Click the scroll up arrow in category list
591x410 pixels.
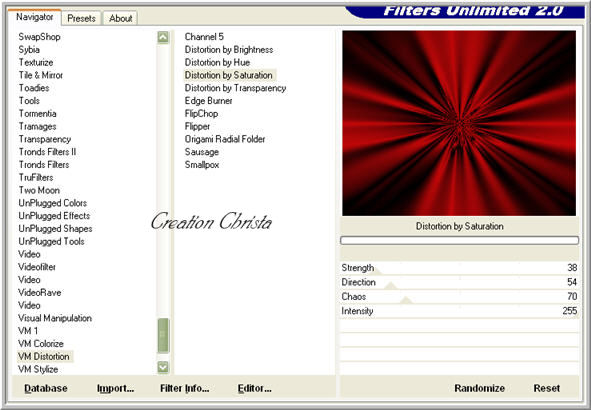click(163, 37)
